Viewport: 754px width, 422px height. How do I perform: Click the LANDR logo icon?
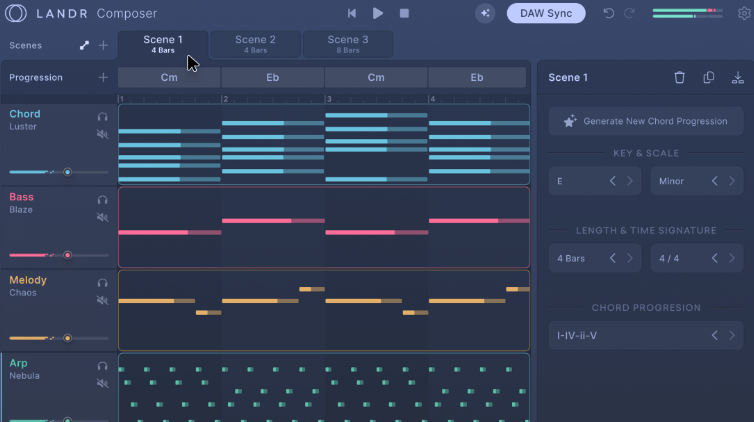tap(16, 13)
